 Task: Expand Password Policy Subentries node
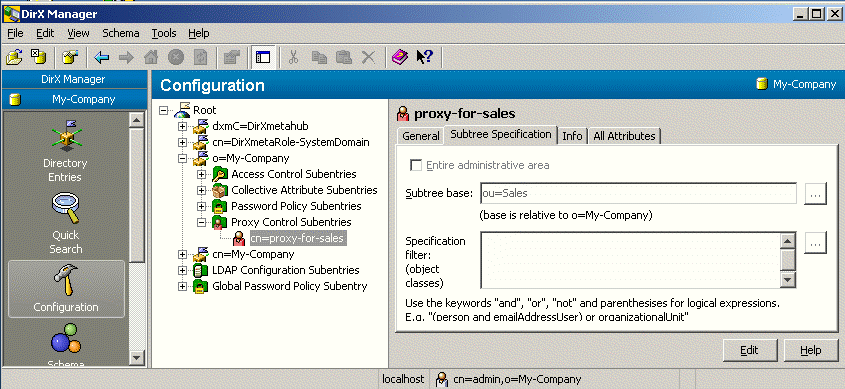coord(202,206)
